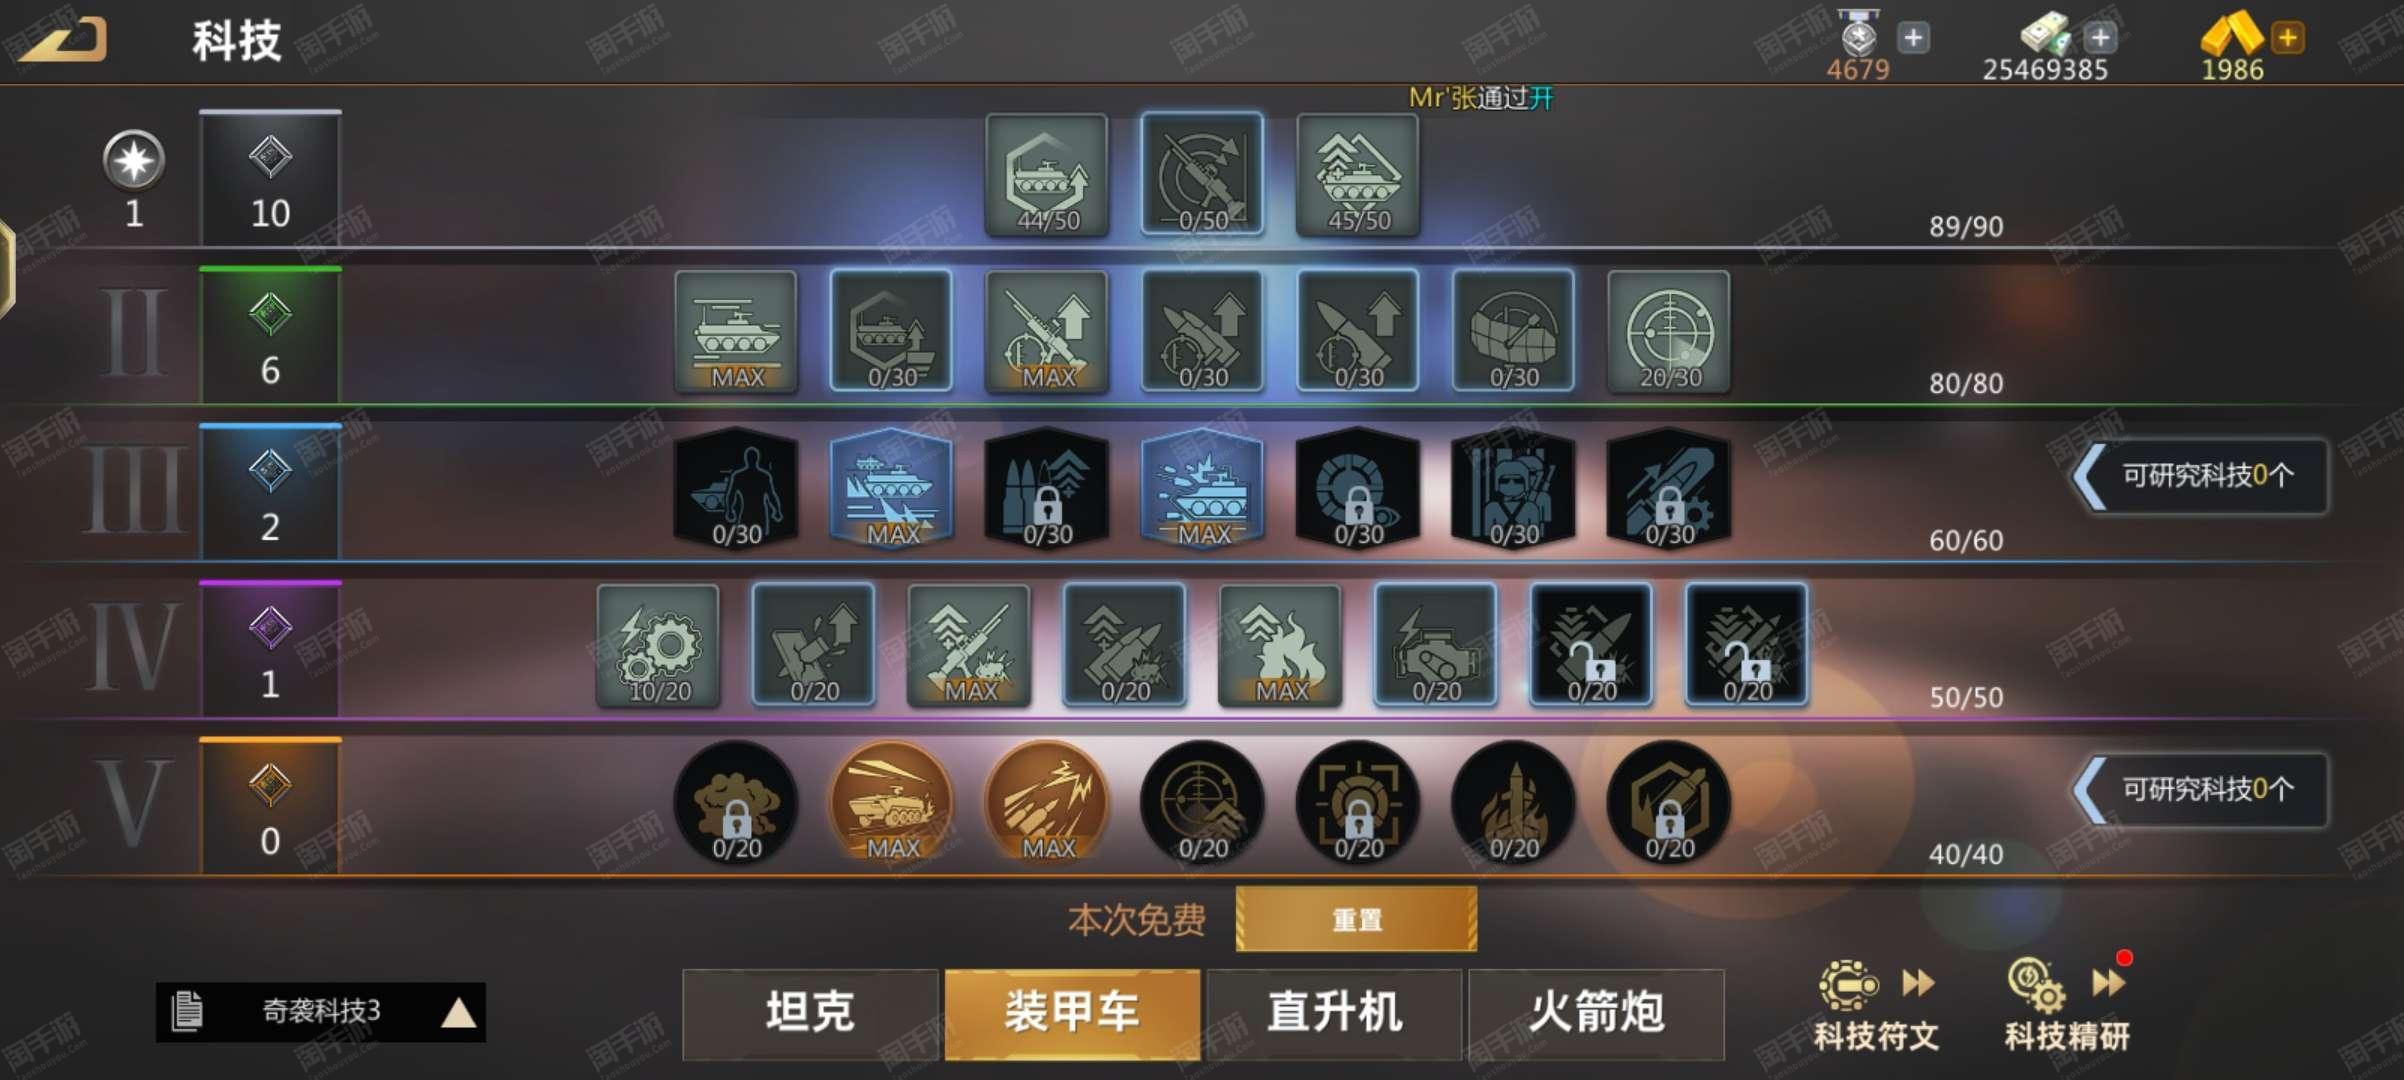The height and width of the screenshot is (1080, 2404).
Task: Click the 重置 reset button
Action: pos(1356,919)
